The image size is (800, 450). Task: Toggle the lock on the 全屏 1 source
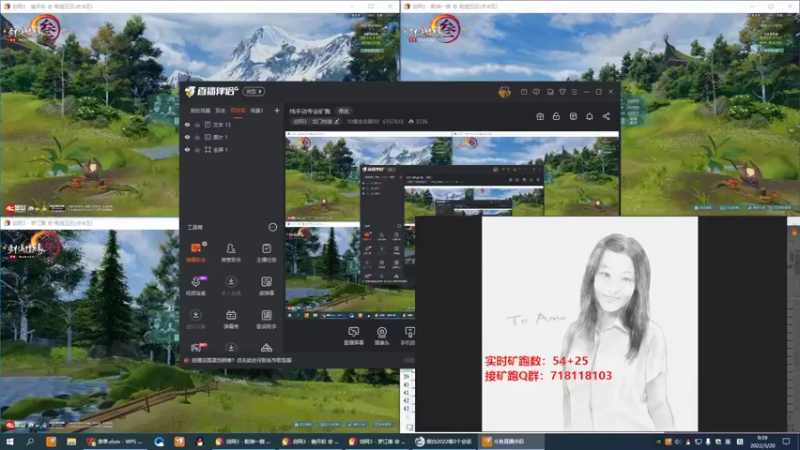tap(197, 149)
